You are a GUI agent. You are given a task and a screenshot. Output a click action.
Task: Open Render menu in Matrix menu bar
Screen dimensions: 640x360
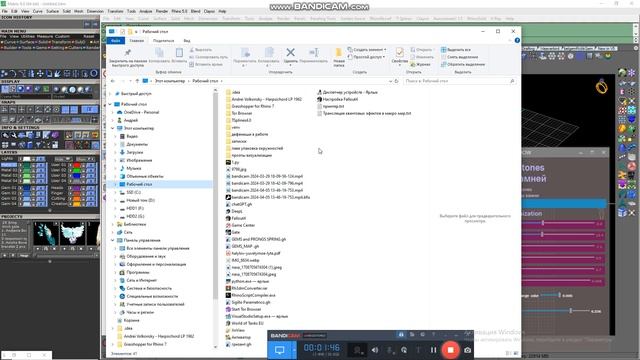click(x=162, y=11)
